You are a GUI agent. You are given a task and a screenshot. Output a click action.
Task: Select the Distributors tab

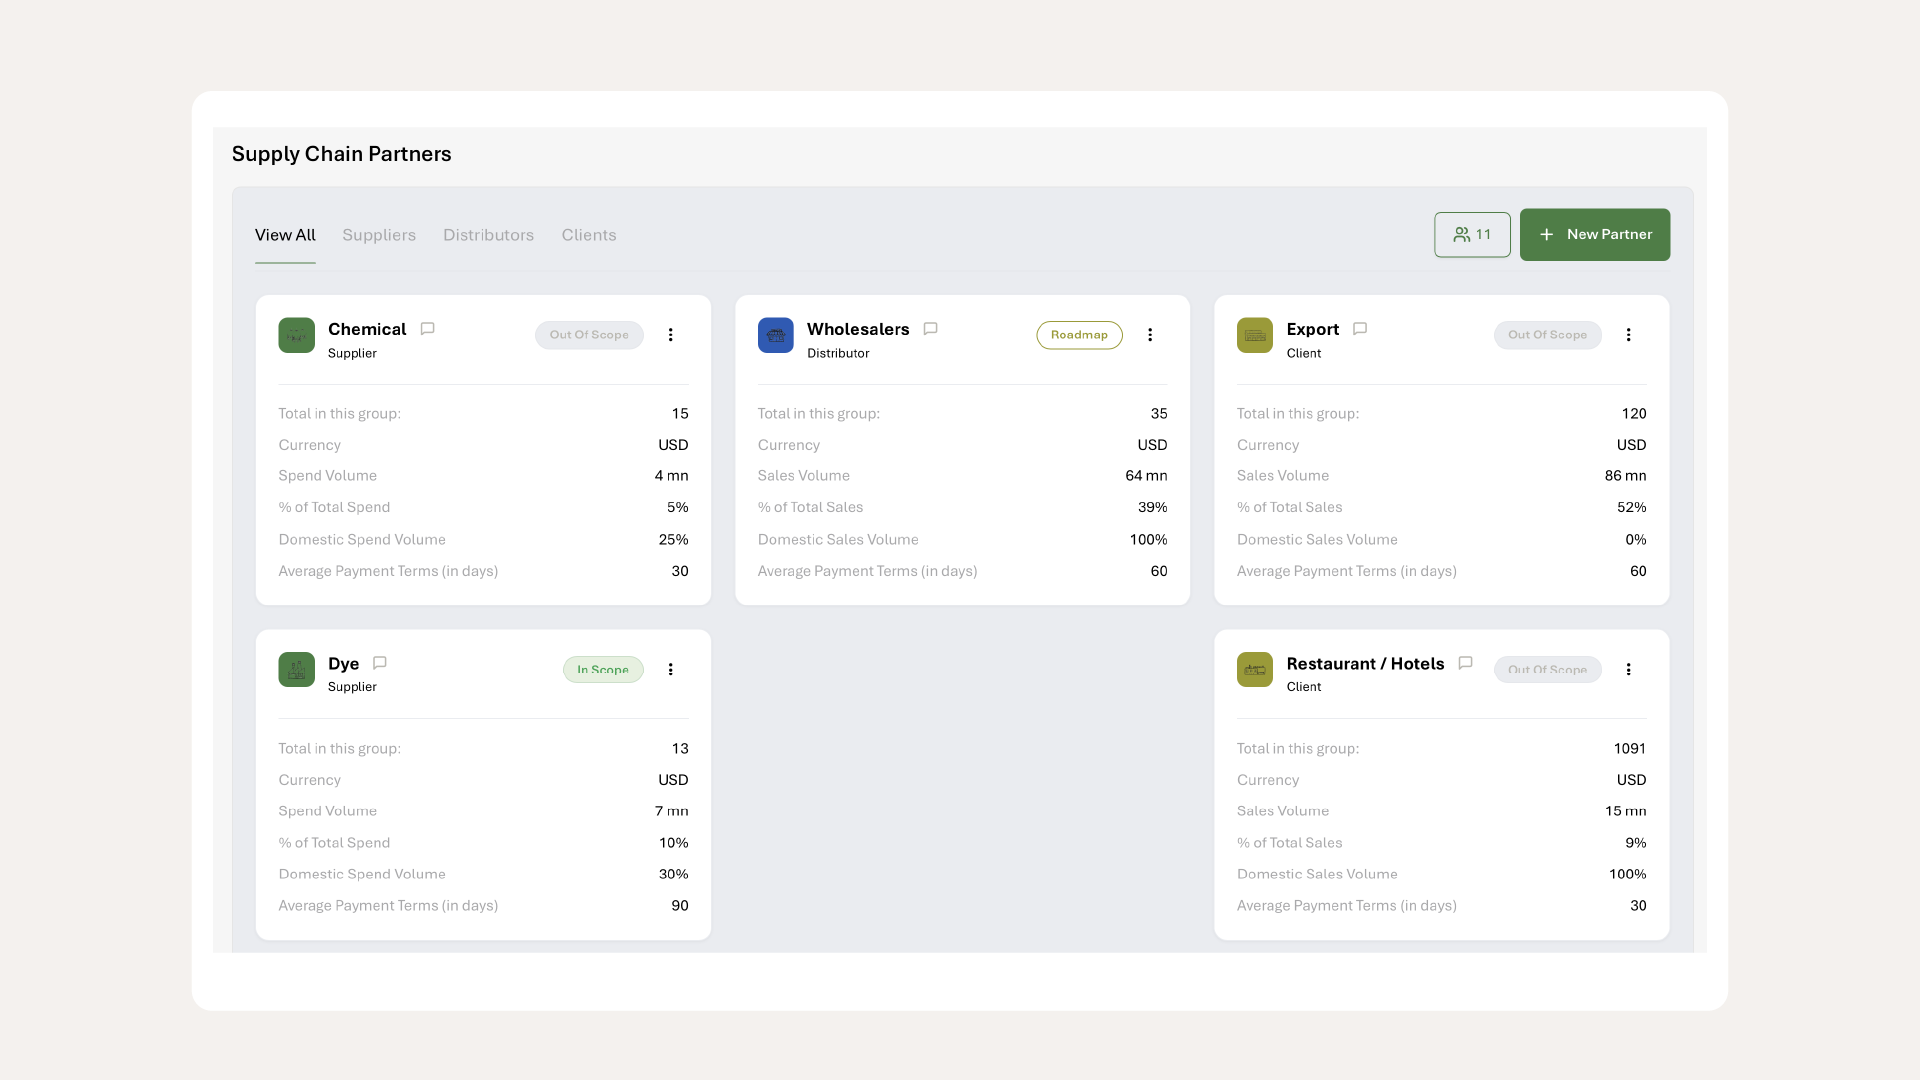(x=488, y=235)
